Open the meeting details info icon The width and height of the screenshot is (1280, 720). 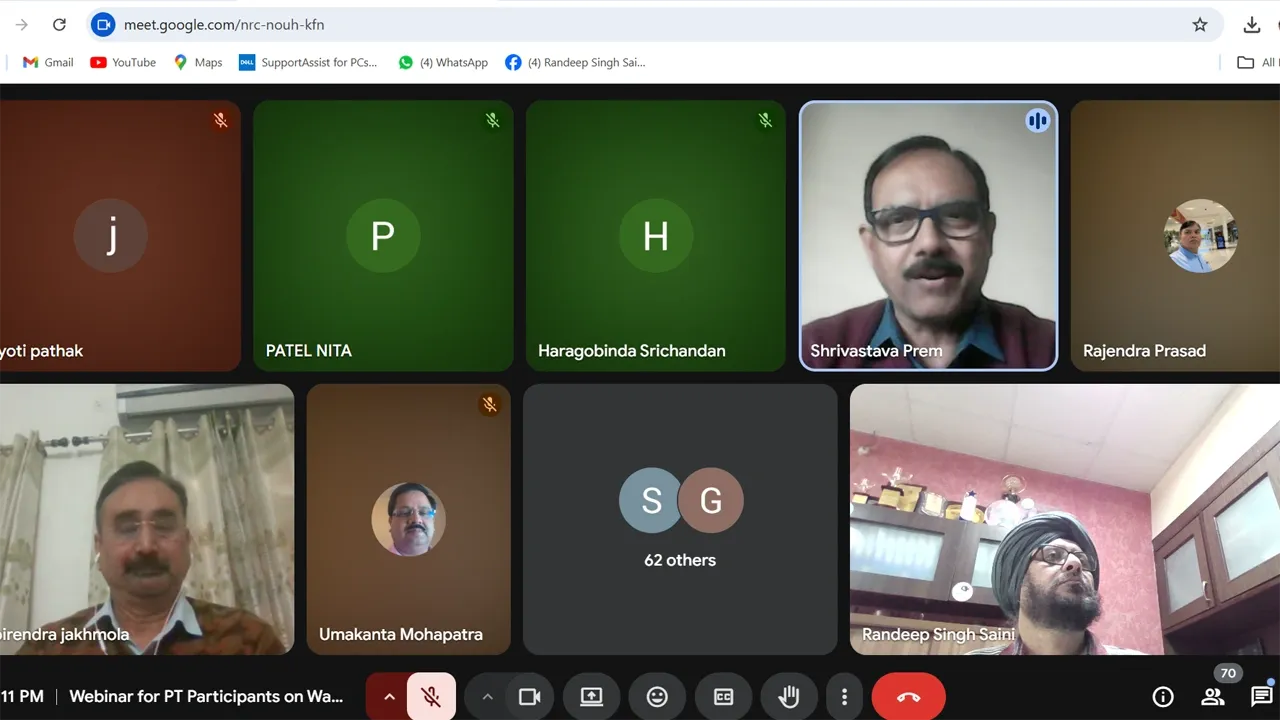[1162, 697]
